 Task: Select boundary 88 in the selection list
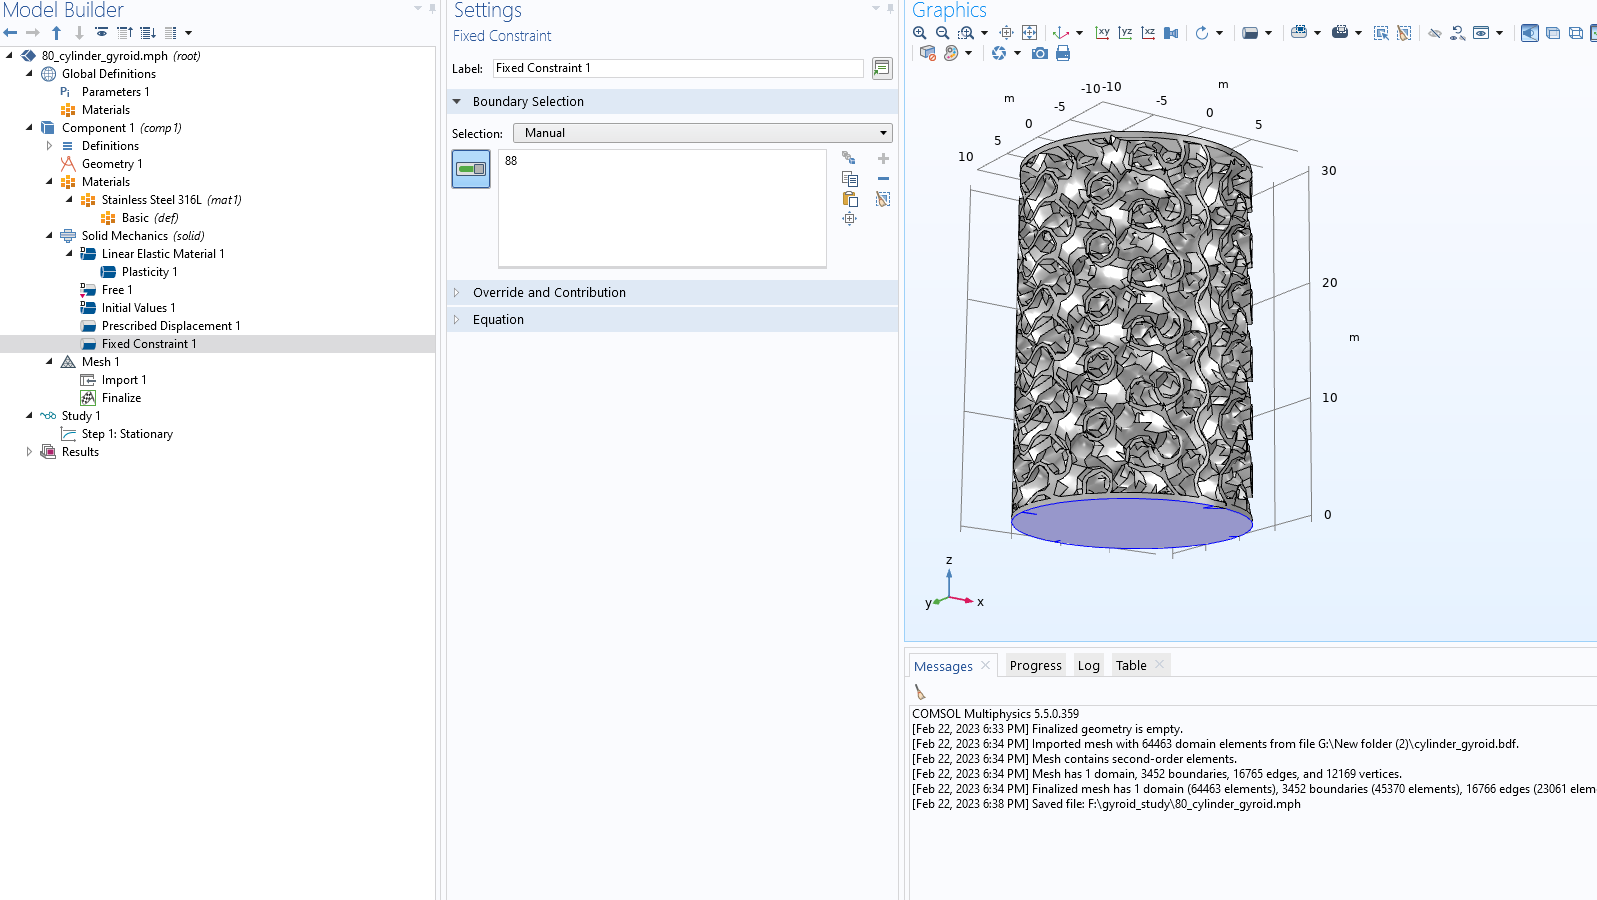pos(511,161)
